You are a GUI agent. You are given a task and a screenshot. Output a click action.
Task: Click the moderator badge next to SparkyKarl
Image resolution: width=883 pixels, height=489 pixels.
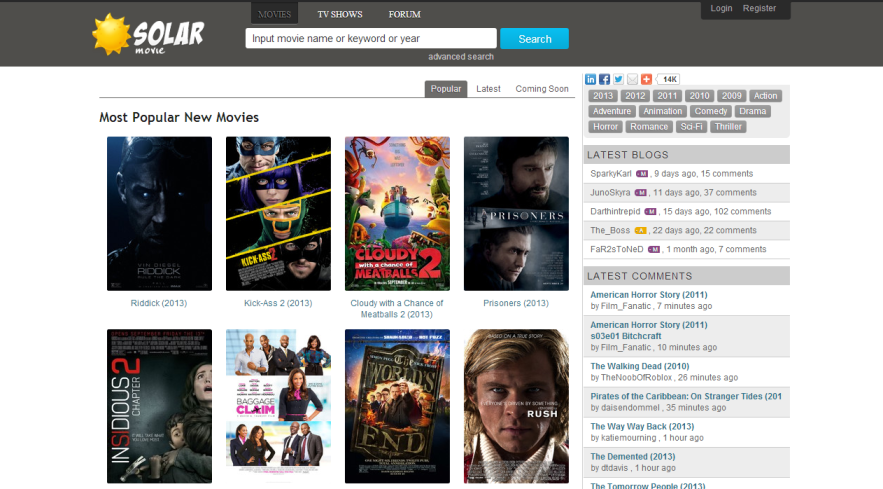point(642,174)
